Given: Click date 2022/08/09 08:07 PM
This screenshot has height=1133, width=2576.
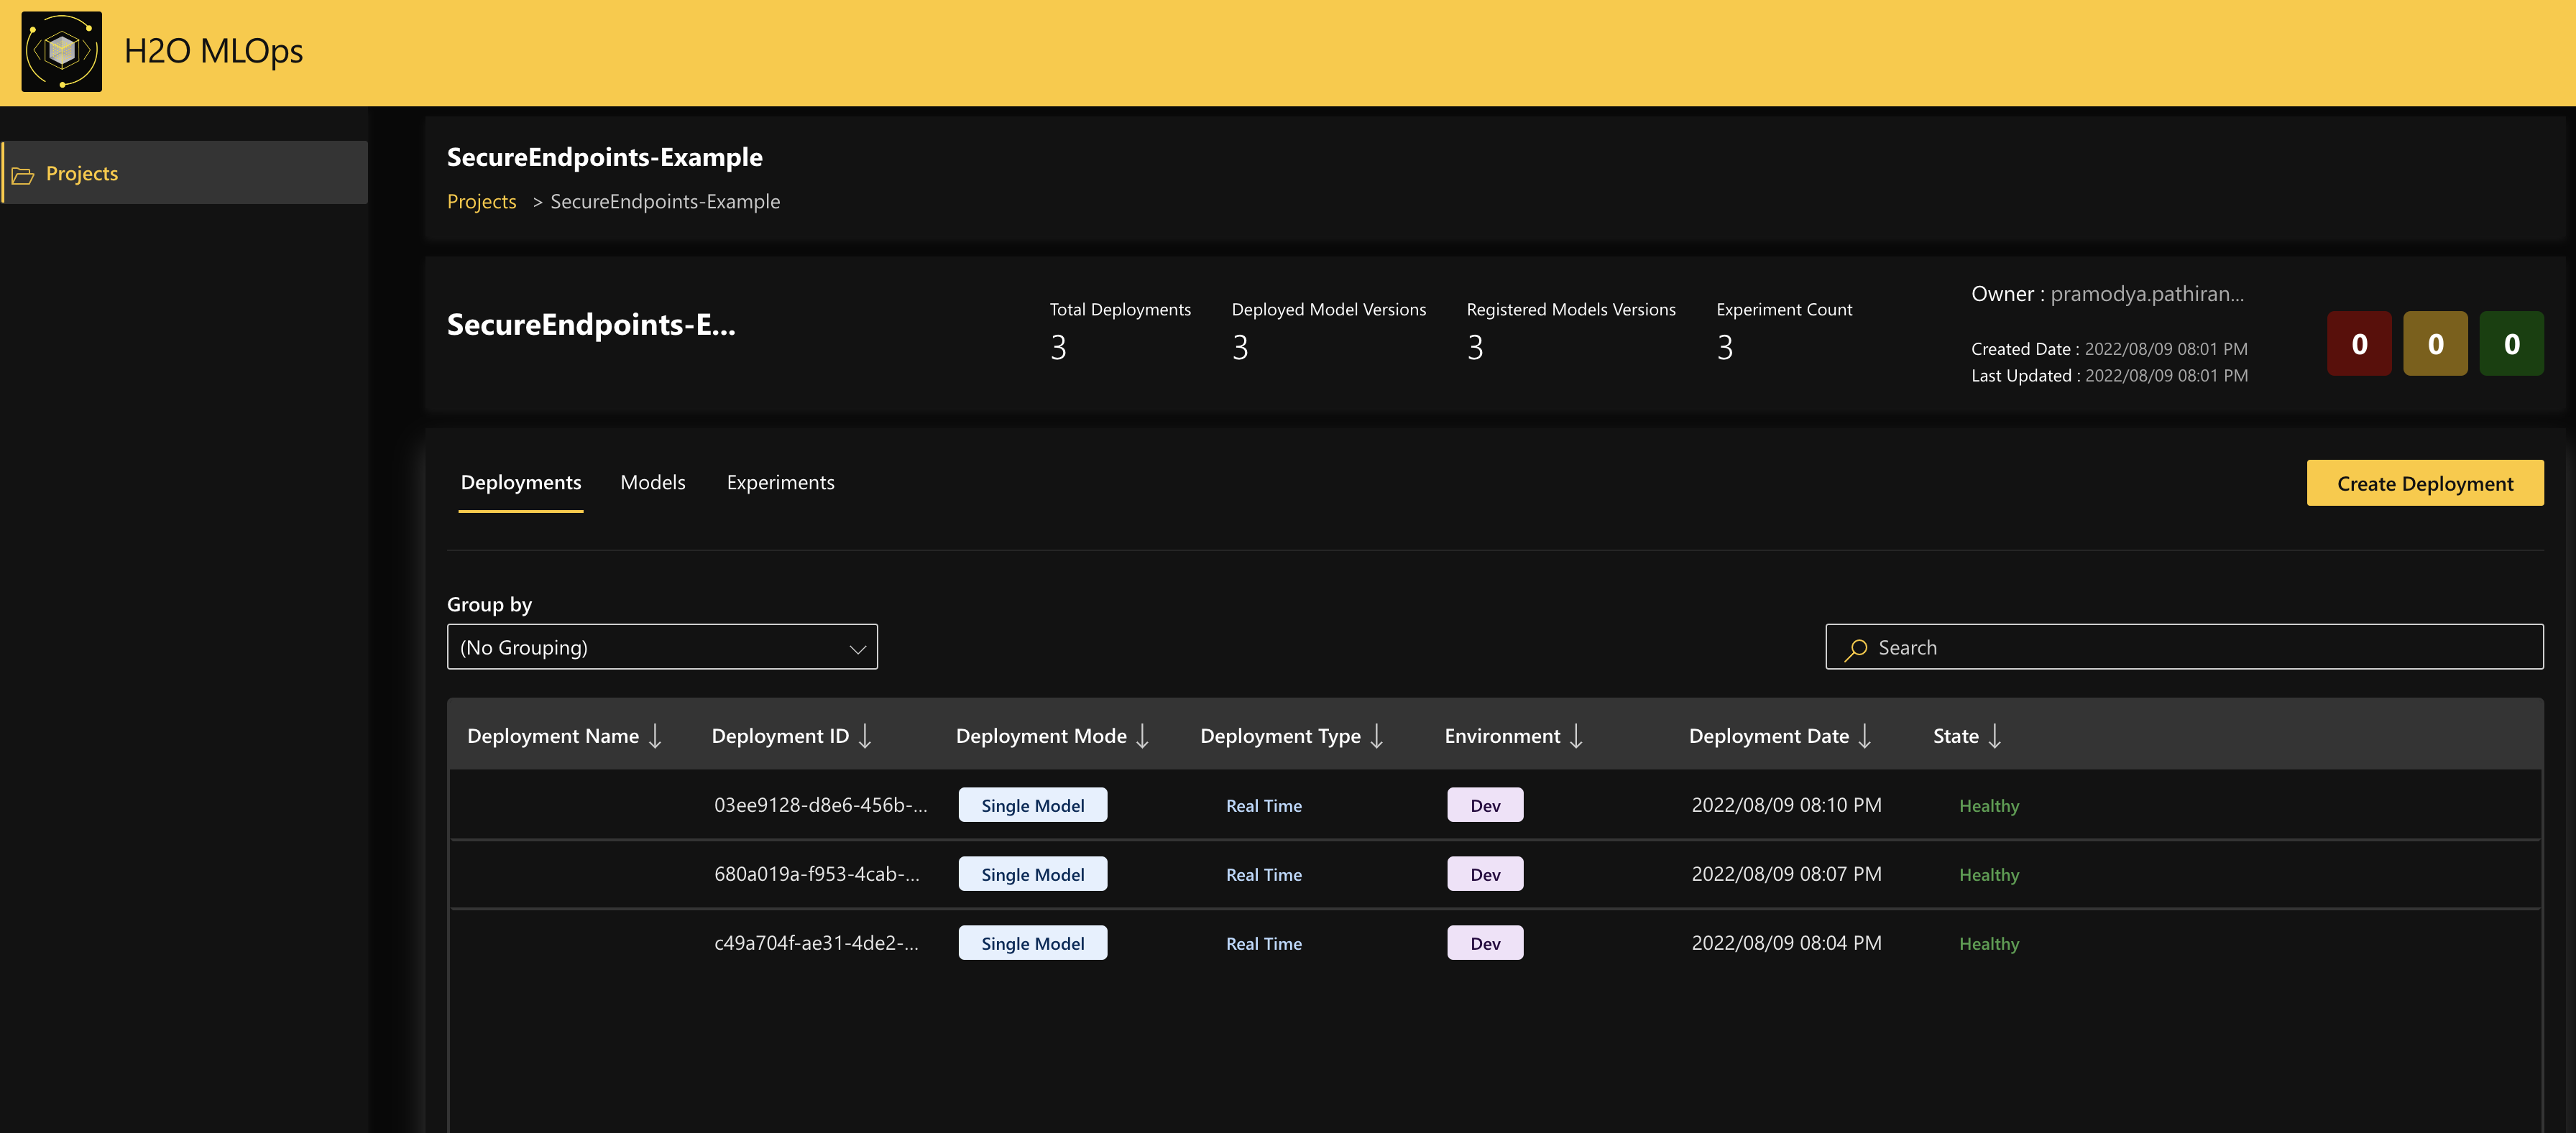Looking at the screenshot, I should [1786, 874].
